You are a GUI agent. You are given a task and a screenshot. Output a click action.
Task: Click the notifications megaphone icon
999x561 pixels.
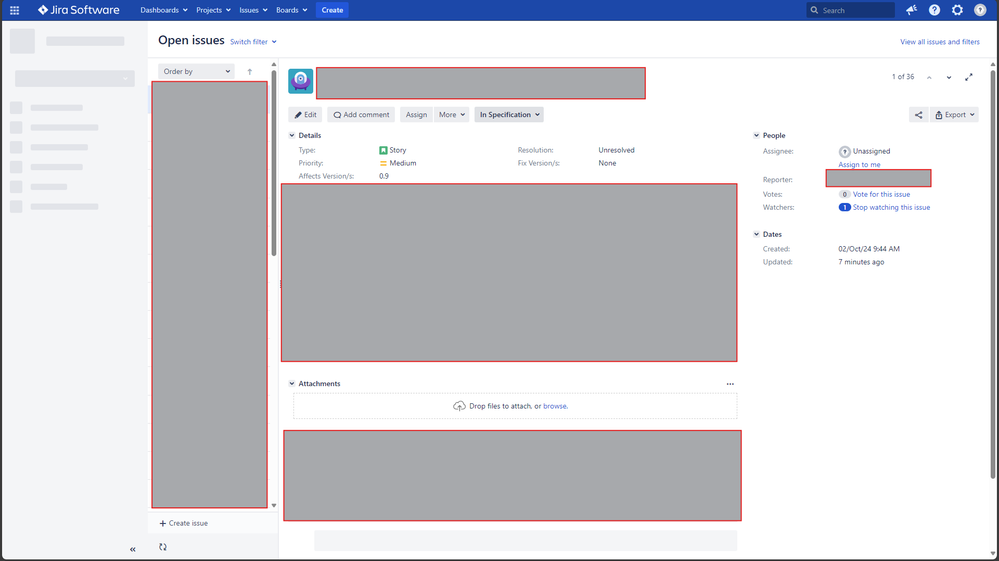911,10
